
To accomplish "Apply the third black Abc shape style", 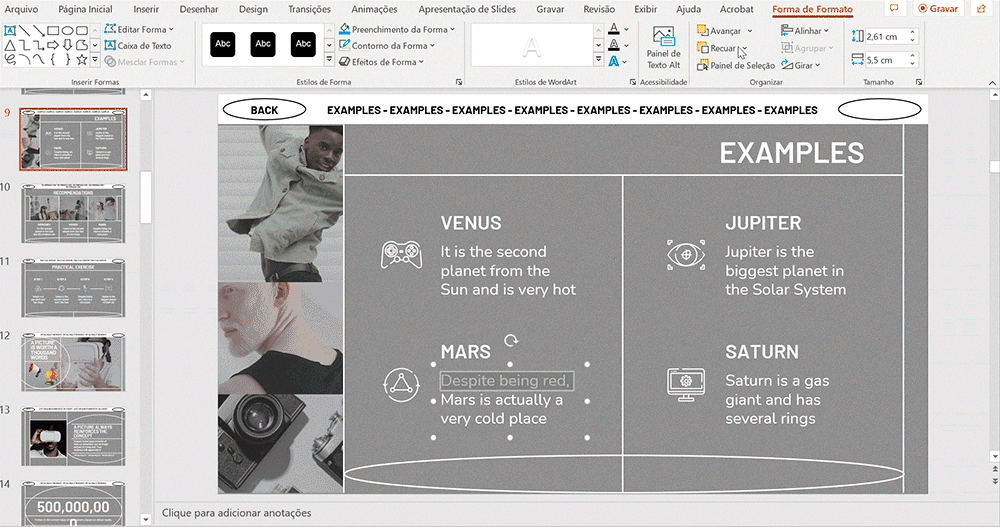I will [x=303, y=44].
